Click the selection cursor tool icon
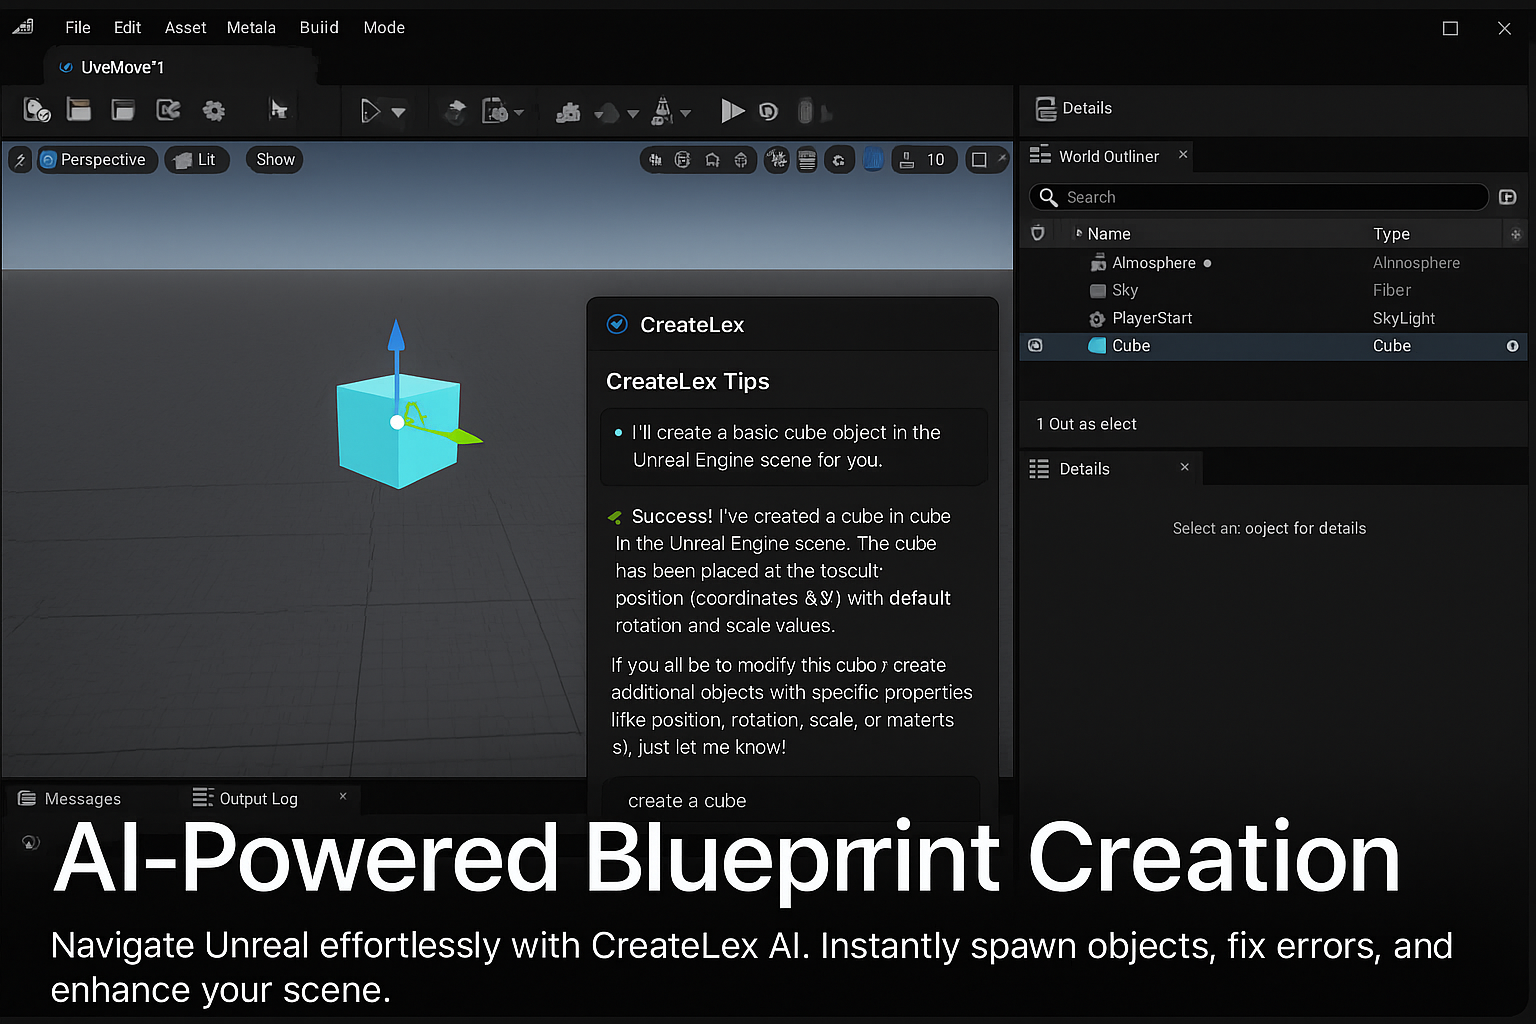The height and width of the screenshot is (1024, 1536). click(x=278, y=110)
